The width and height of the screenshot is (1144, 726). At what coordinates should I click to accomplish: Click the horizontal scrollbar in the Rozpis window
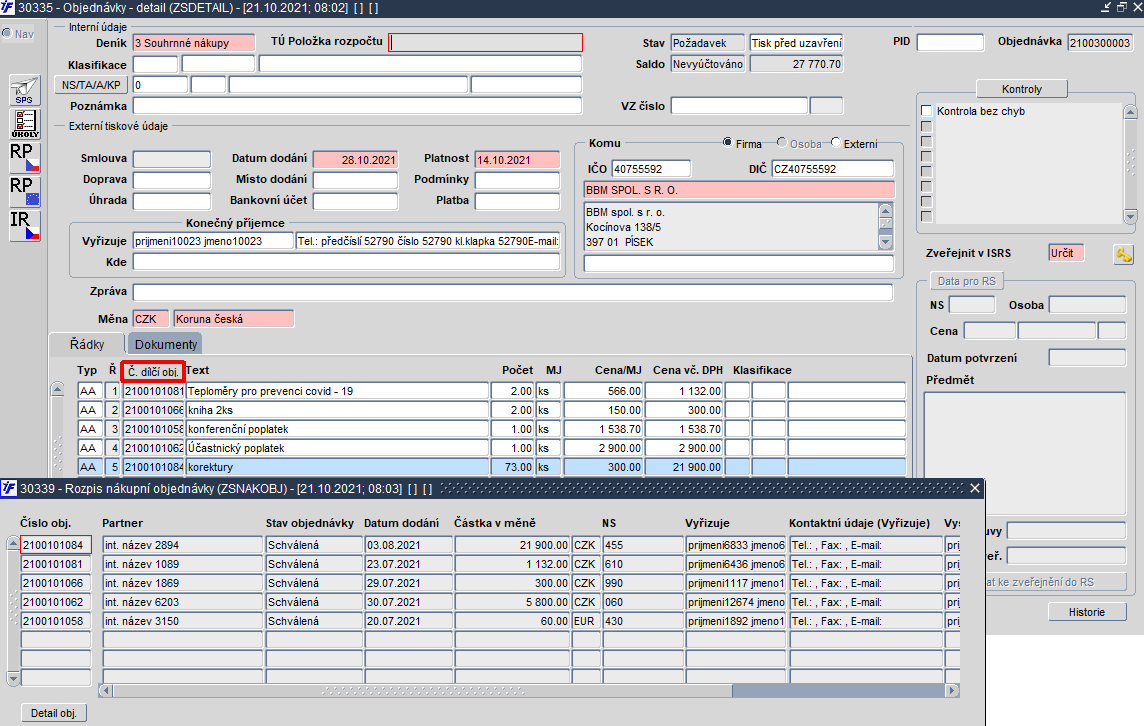pyautogui.click(x=528, y=690)
